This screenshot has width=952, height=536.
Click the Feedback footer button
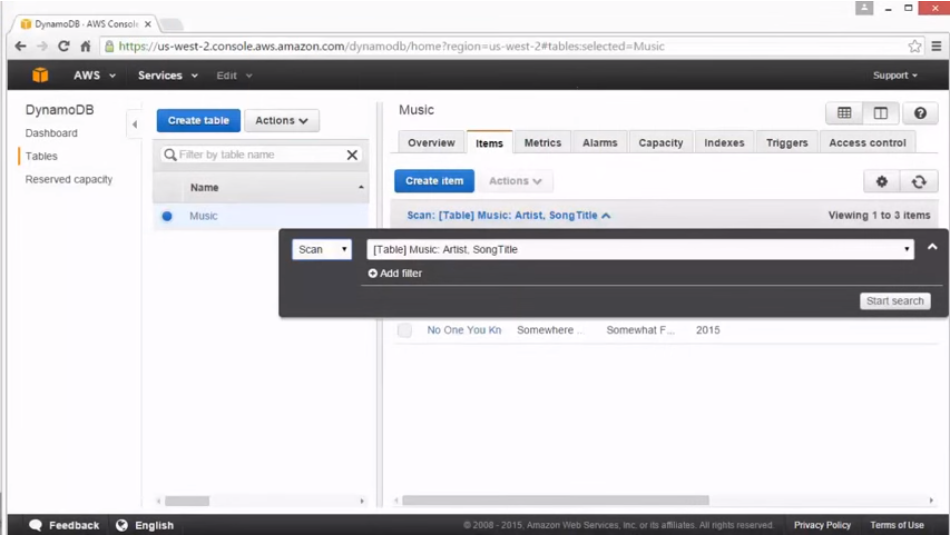(x=64, y=525)
